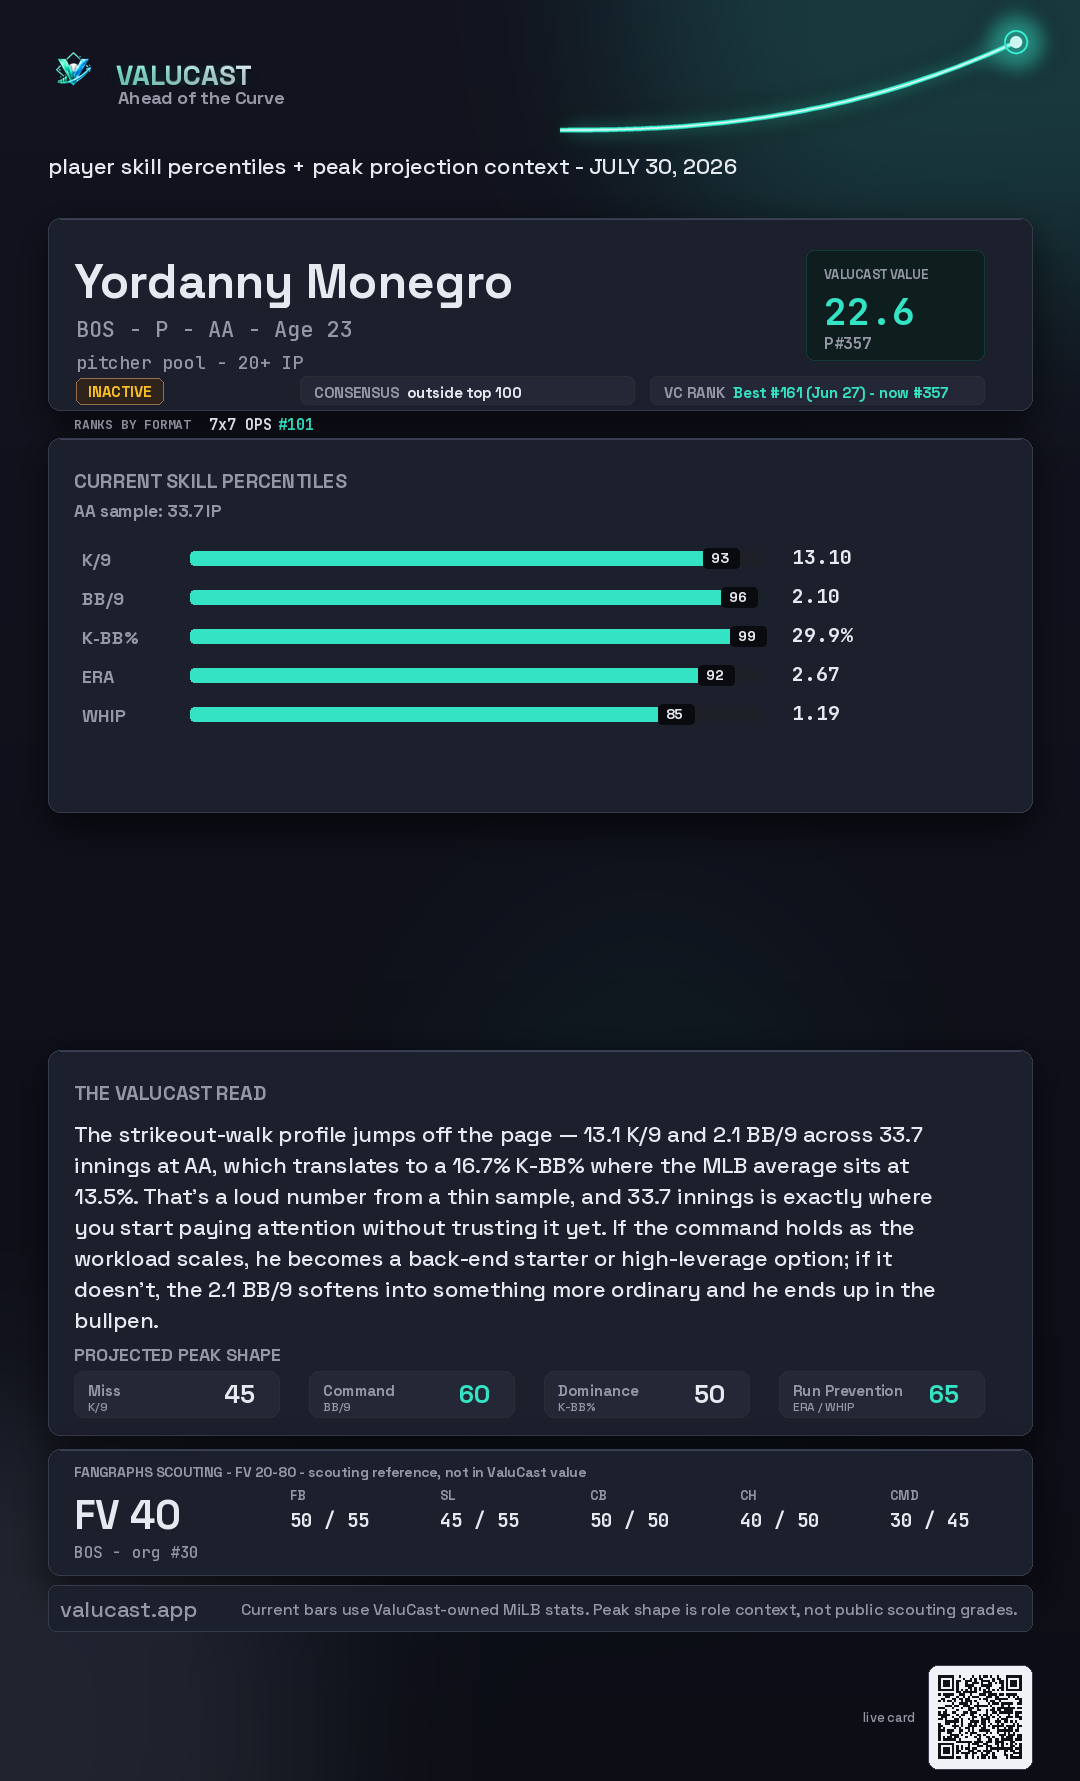The width and height of the screenshot is (1080, 1781).
Task: Select the Miss K/9 45 tile
Action: tap(177, 1394)
